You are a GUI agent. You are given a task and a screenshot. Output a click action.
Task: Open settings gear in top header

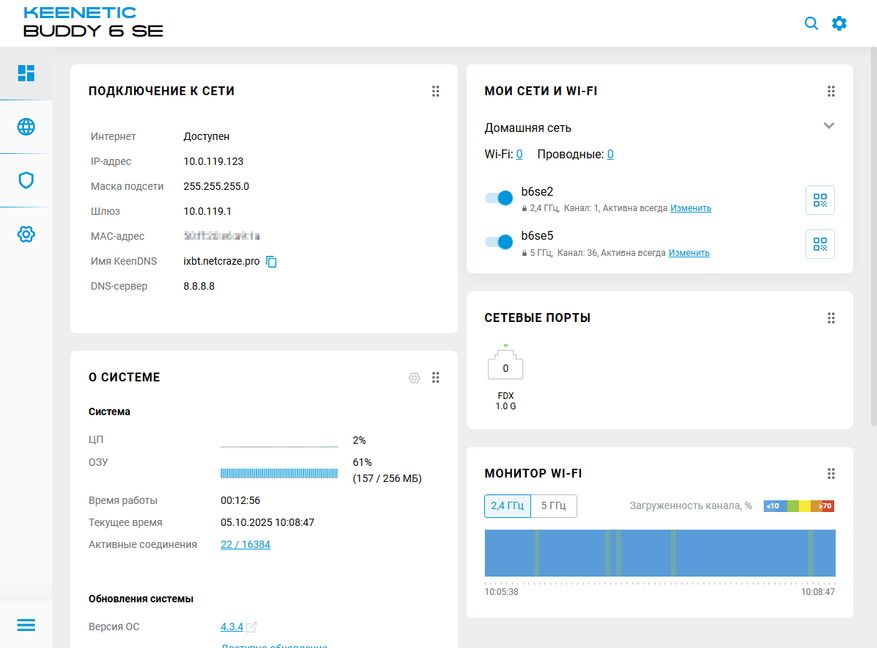839,23
